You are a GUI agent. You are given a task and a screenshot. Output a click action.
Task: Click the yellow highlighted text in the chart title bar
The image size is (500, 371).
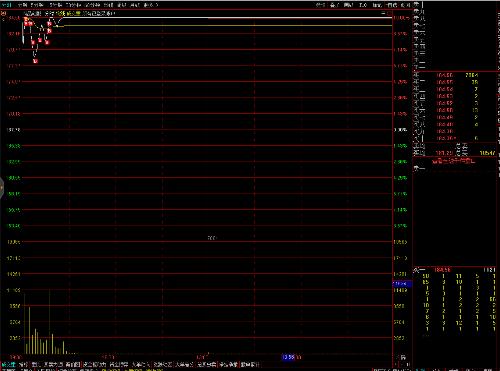pos(73,13)
